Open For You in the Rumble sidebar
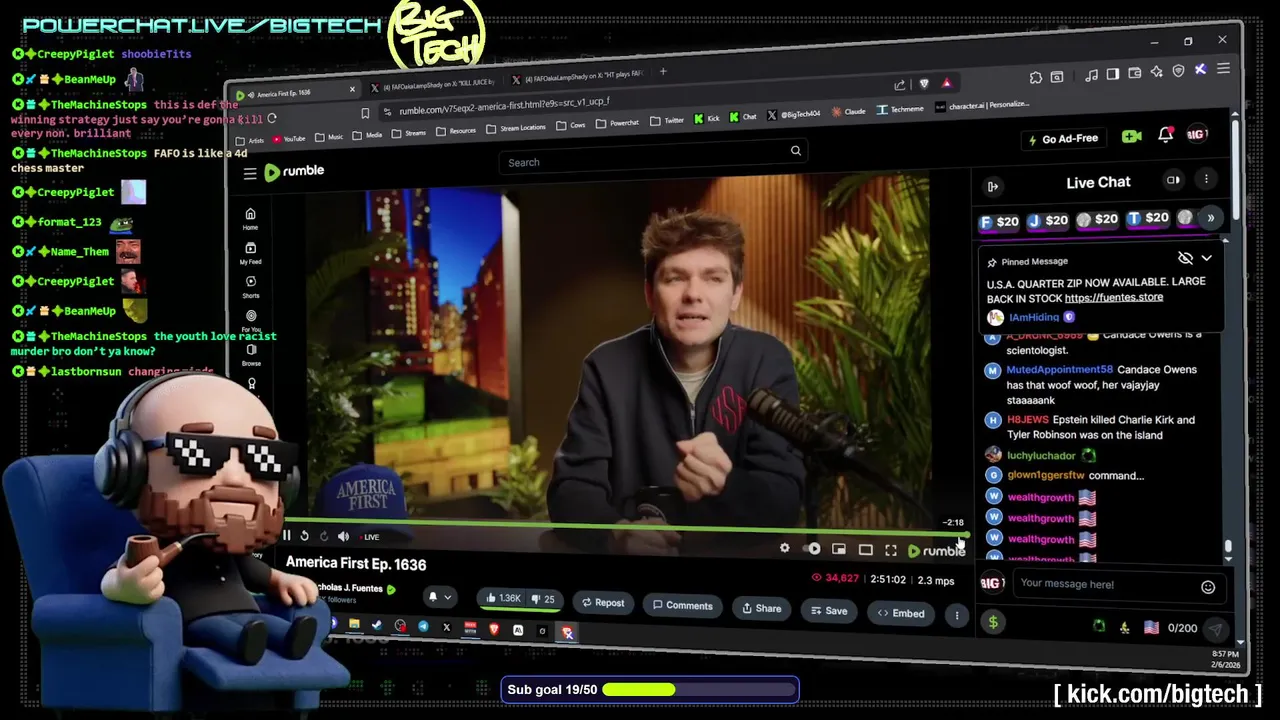 [251, 321]
